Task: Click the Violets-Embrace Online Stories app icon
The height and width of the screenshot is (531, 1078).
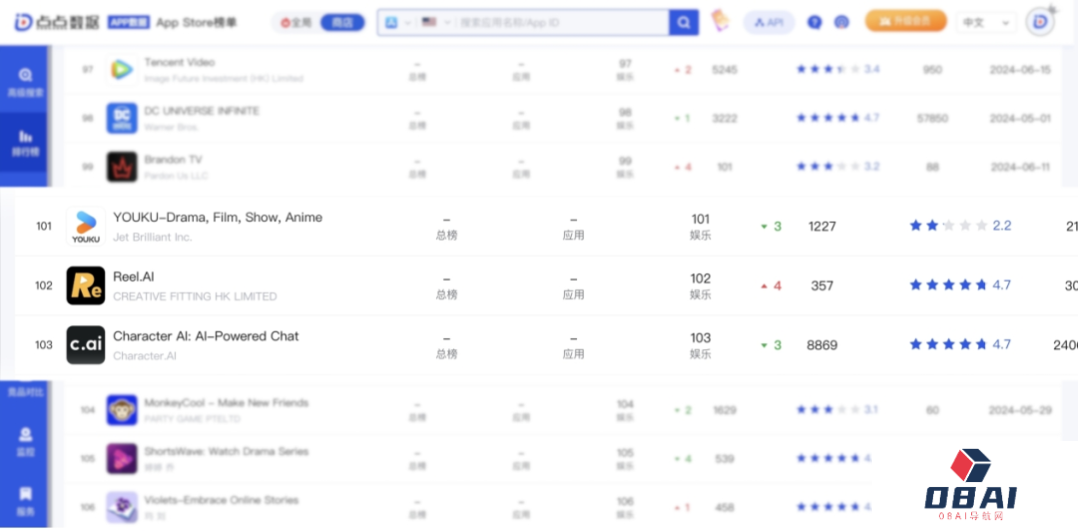Action: pyautogui.click(x=122, y=507)
